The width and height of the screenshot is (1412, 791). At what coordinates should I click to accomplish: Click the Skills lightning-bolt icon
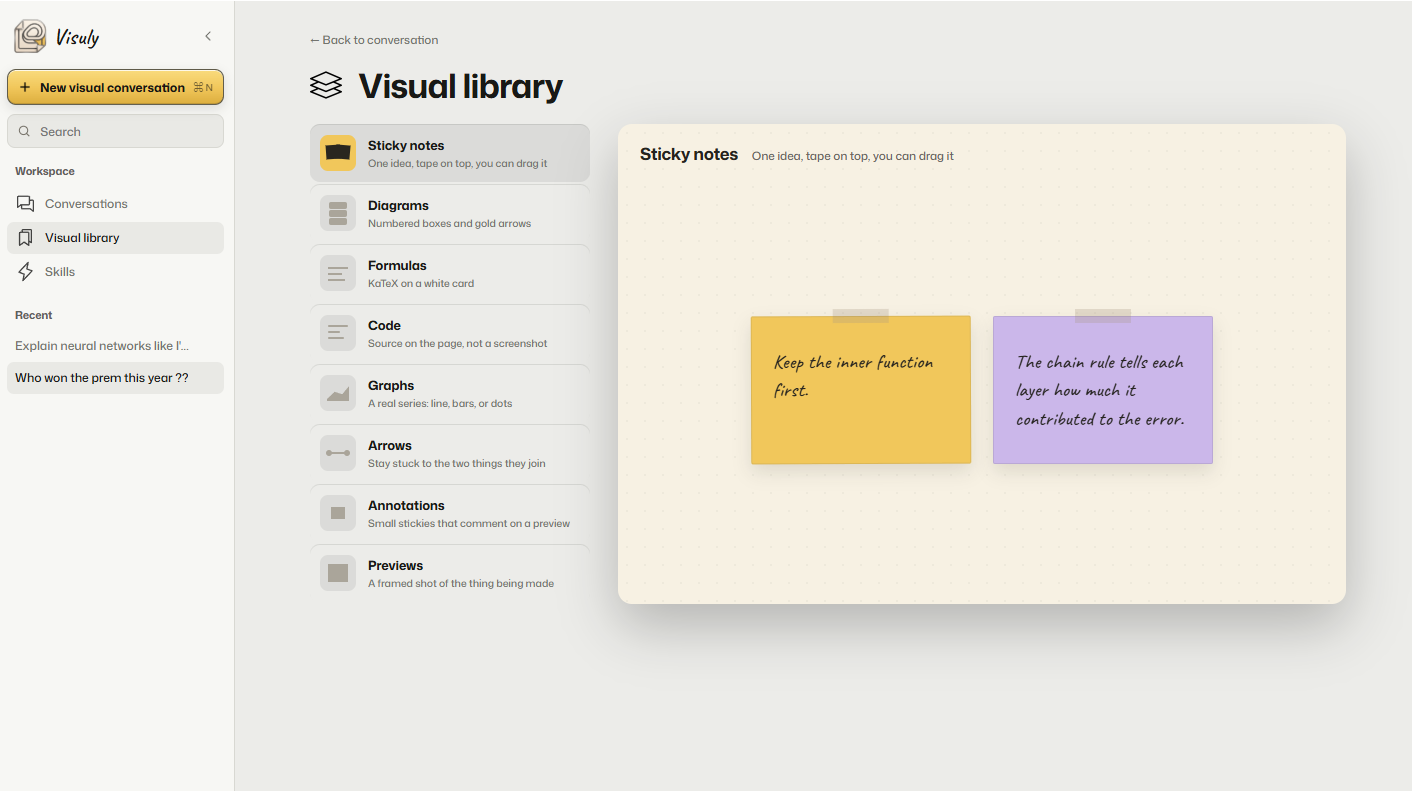(x=26, y=272)
